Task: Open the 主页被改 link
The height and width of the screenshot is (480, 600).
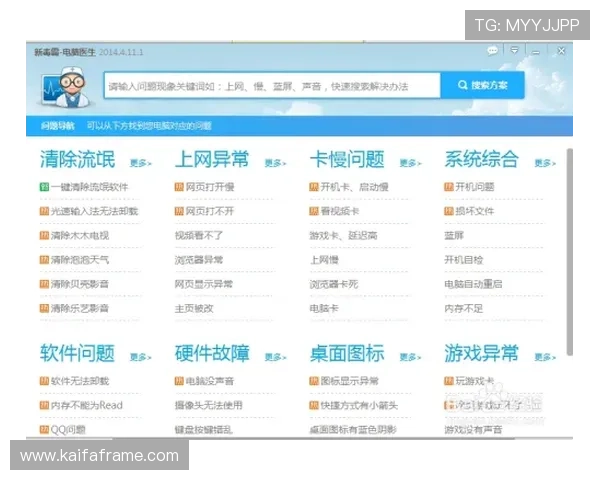Action: (194, 308)
